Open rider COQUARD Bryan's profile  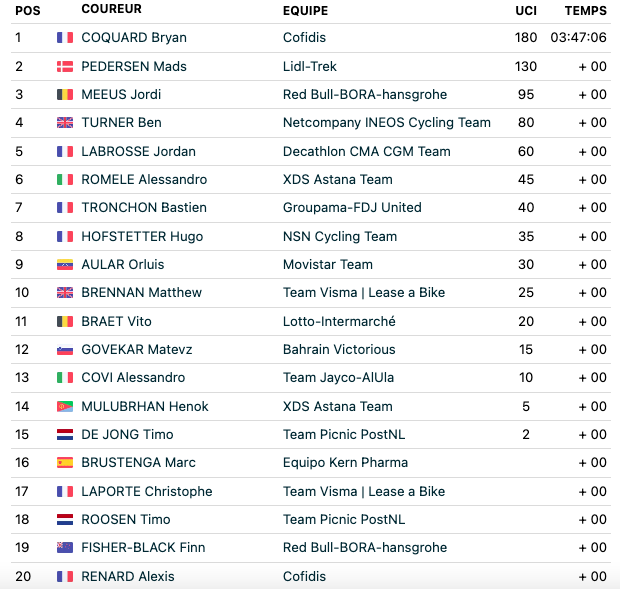click(134, 38)
